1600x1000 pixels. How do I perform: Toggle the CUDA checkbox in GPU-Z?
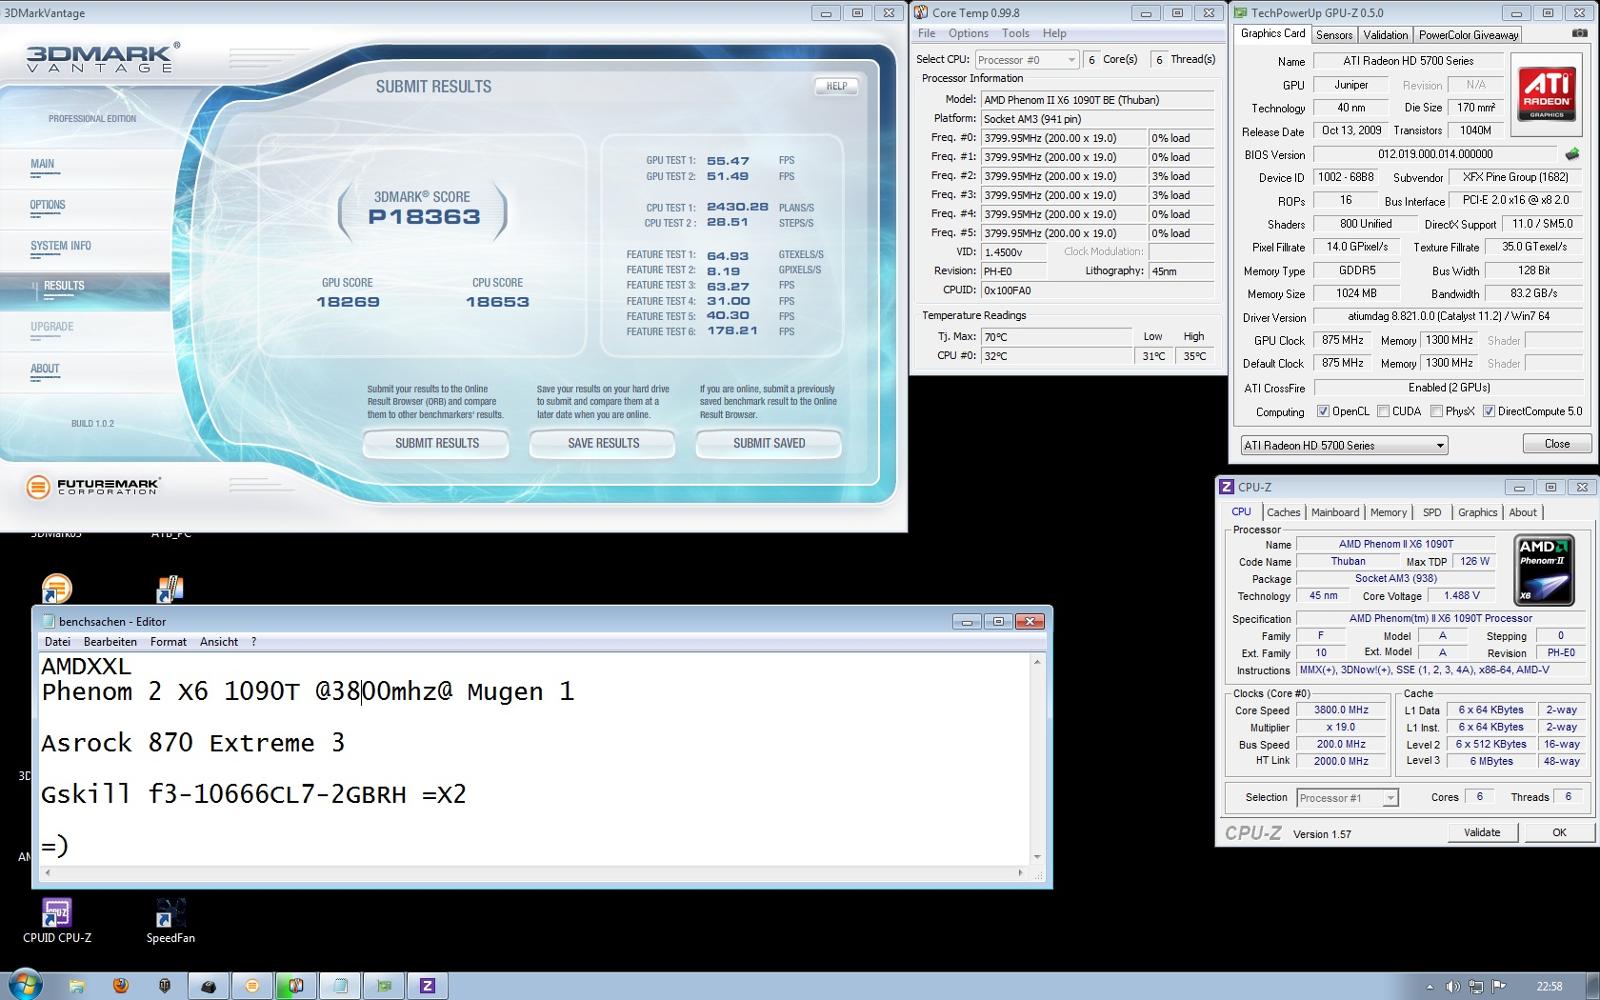coord(1383,411)
